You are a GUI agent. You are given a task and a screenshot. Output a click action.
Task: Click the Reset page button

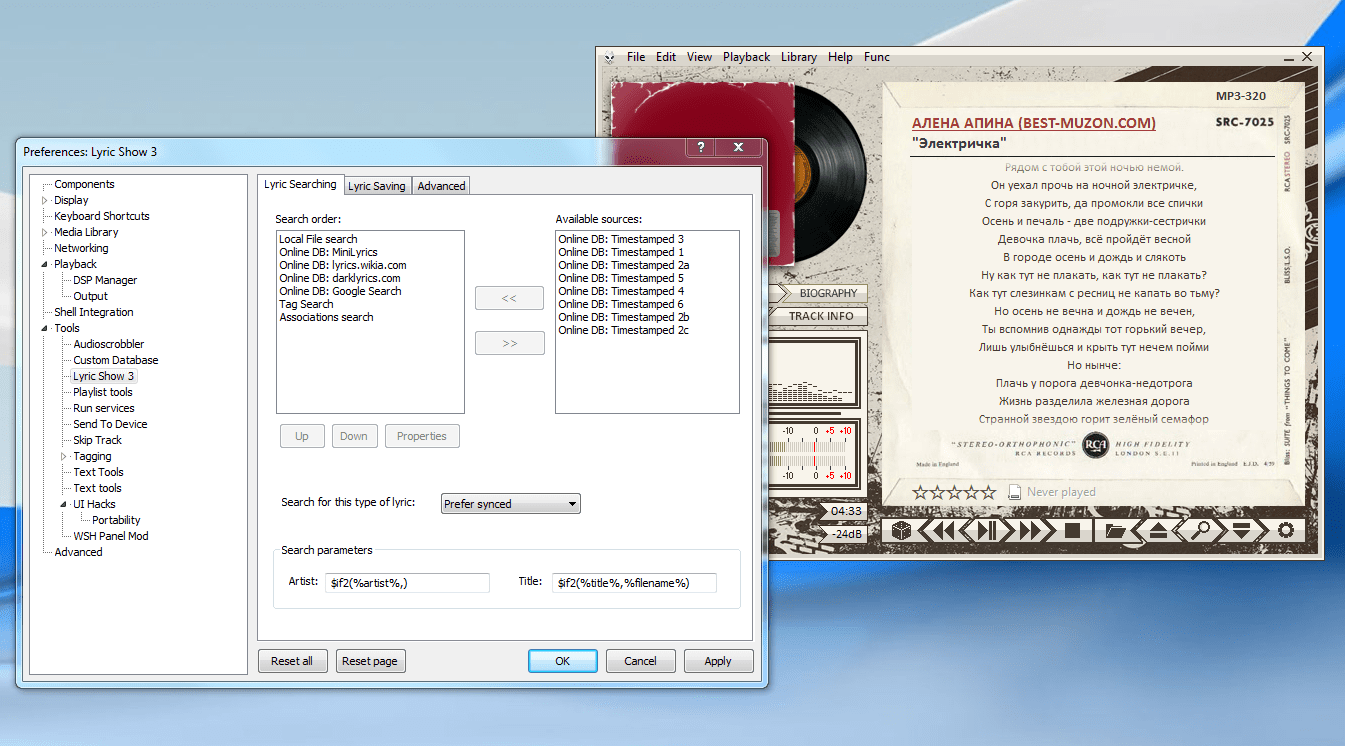click(370, 661)
